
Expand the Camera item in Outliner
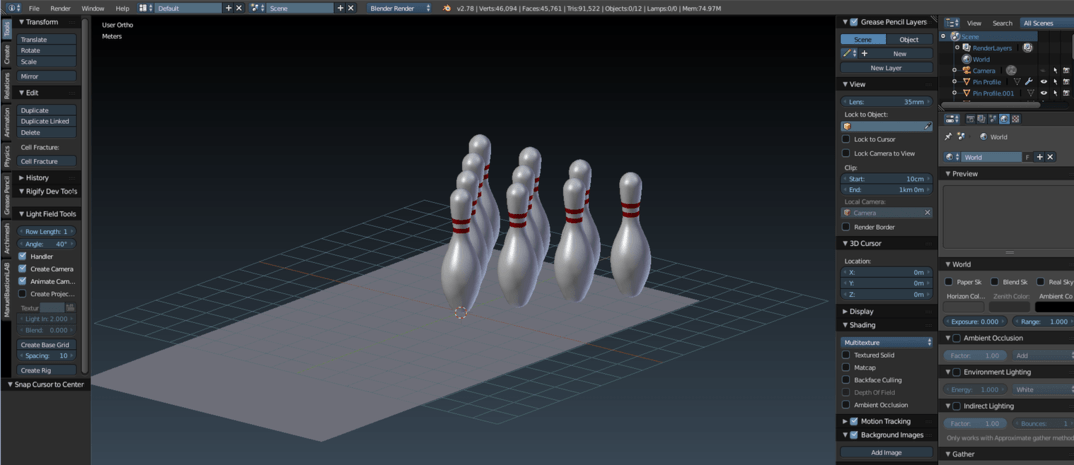tap(953, 71)
